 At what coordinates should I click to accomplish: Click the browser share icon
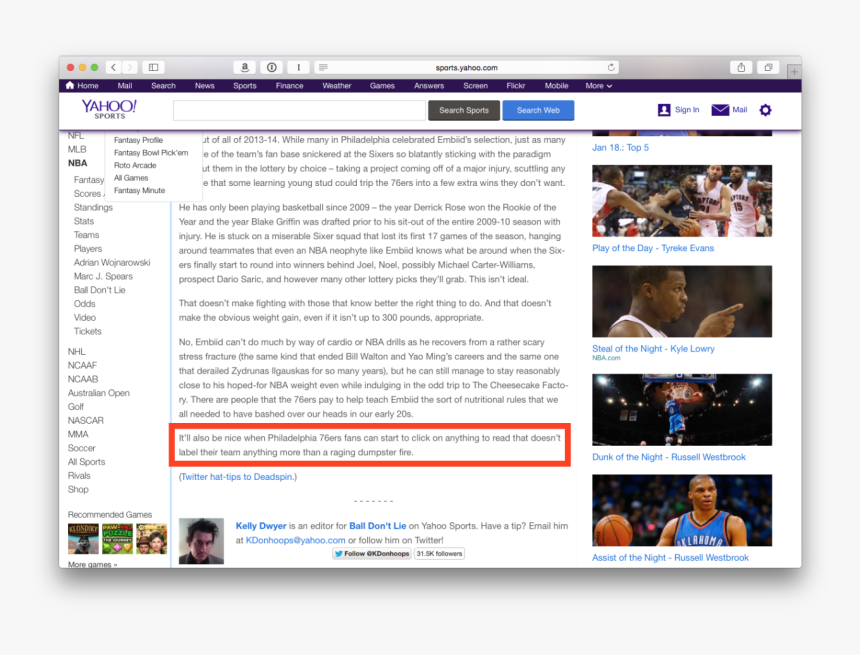[740, 66]
